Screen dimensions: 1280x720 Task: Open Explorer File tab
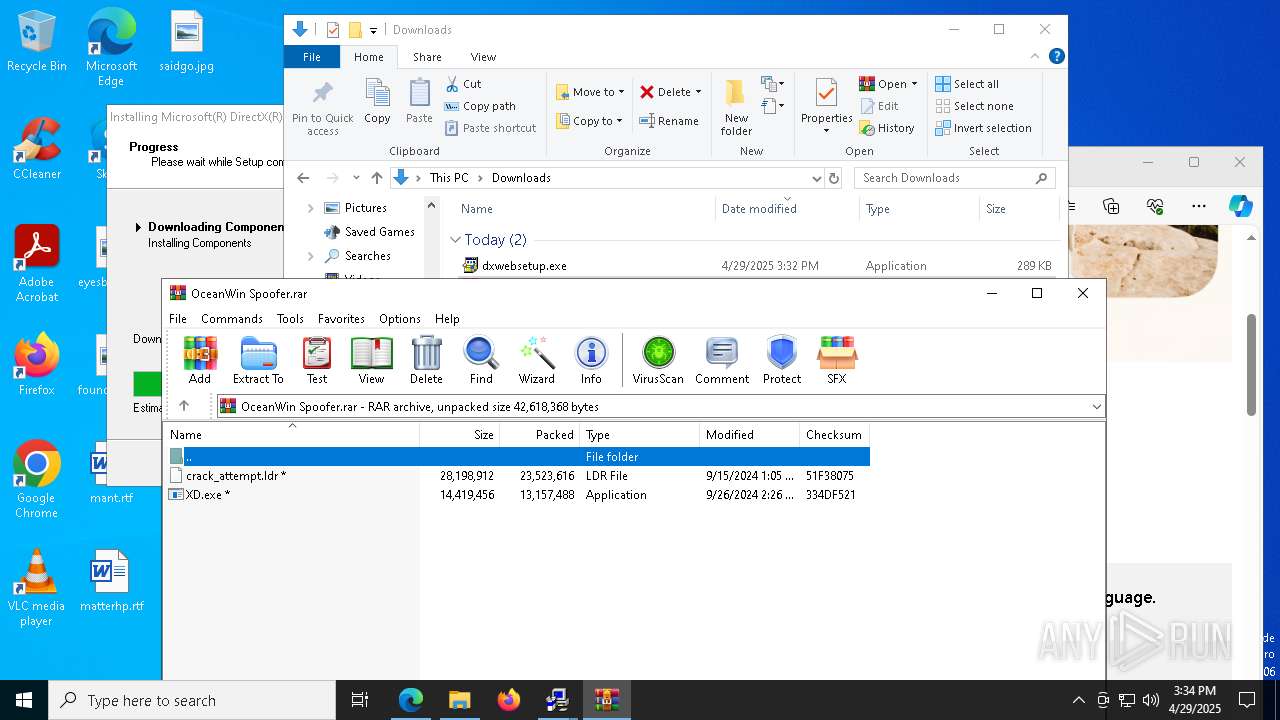tap(312, 57)
